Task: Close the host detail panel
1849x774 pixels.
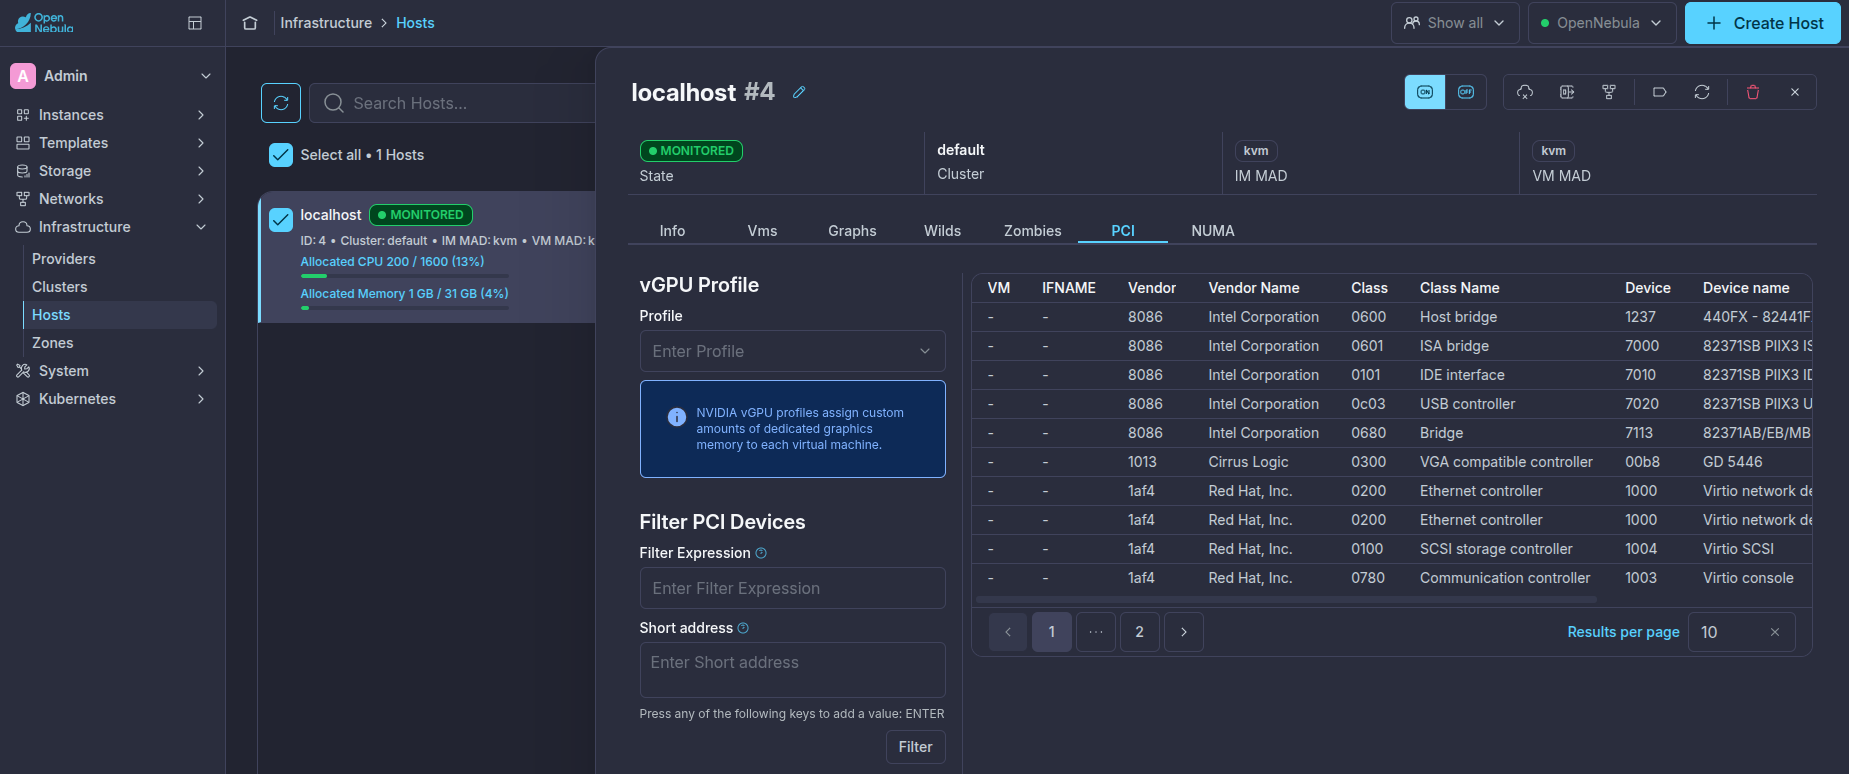Action: point(1795,92)
